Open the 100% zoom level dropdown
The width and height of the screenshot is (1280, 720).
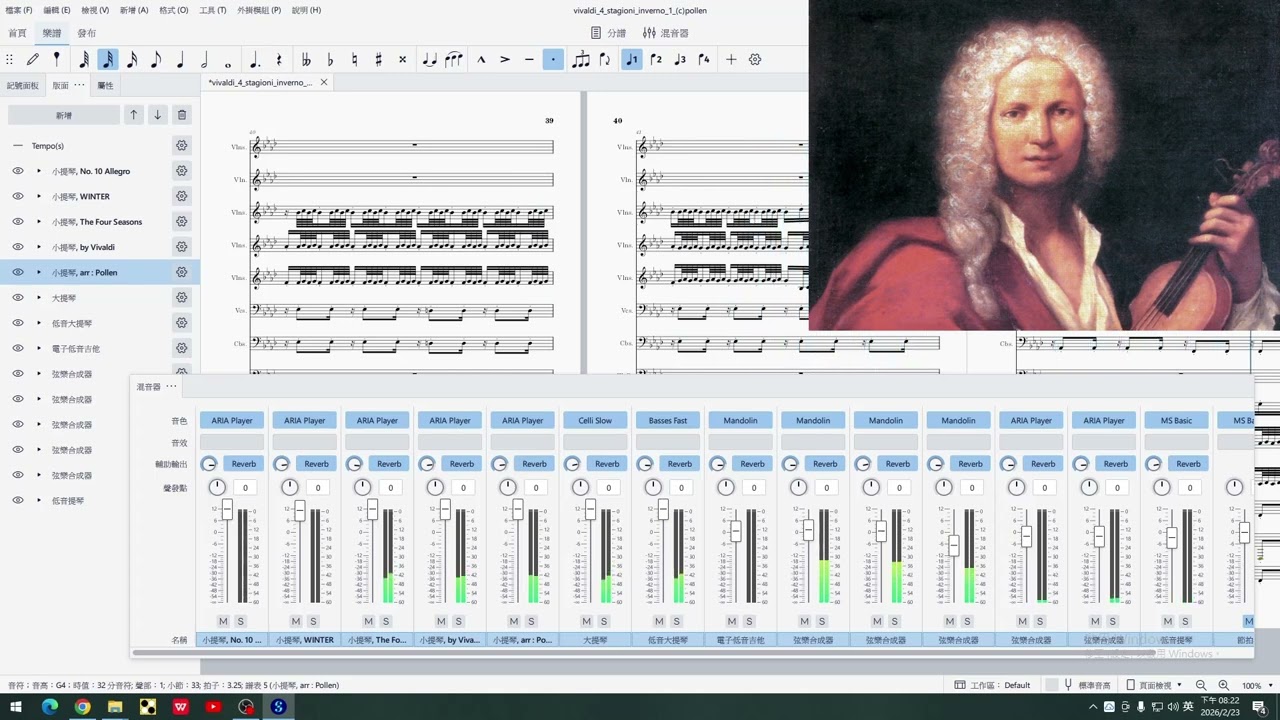pos(1256,685)
